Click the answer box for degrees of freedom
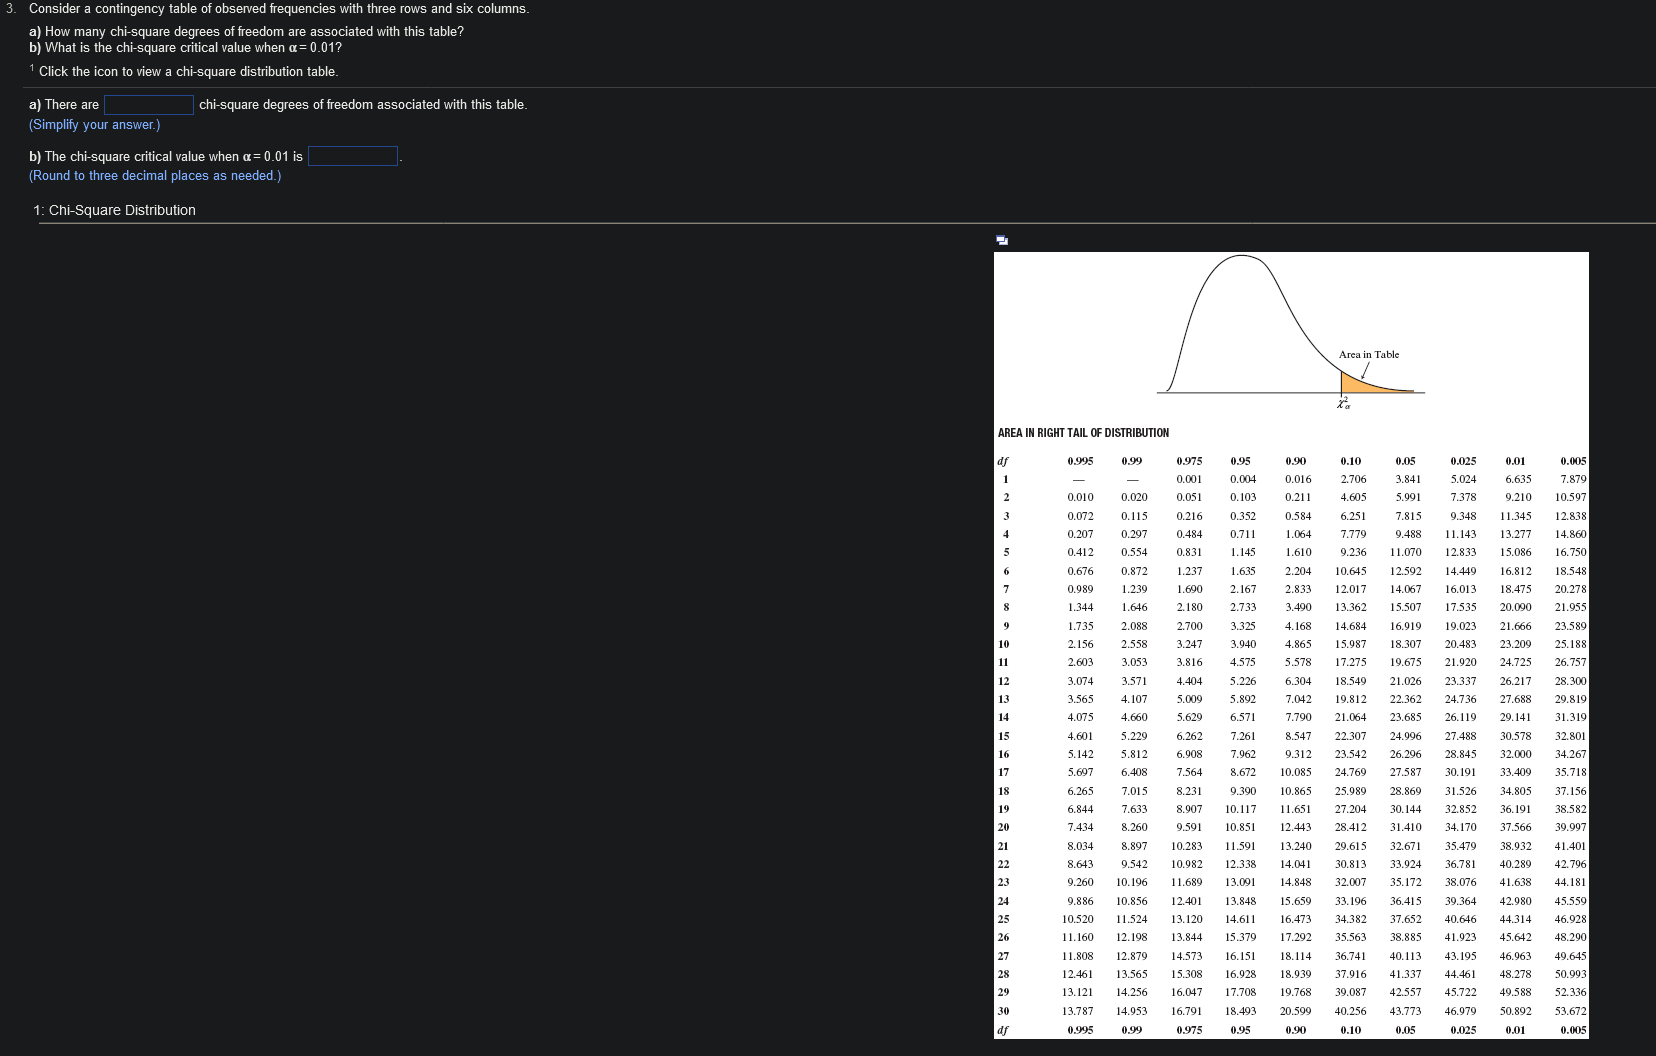1656x1056 pixels. coord(148,104)
